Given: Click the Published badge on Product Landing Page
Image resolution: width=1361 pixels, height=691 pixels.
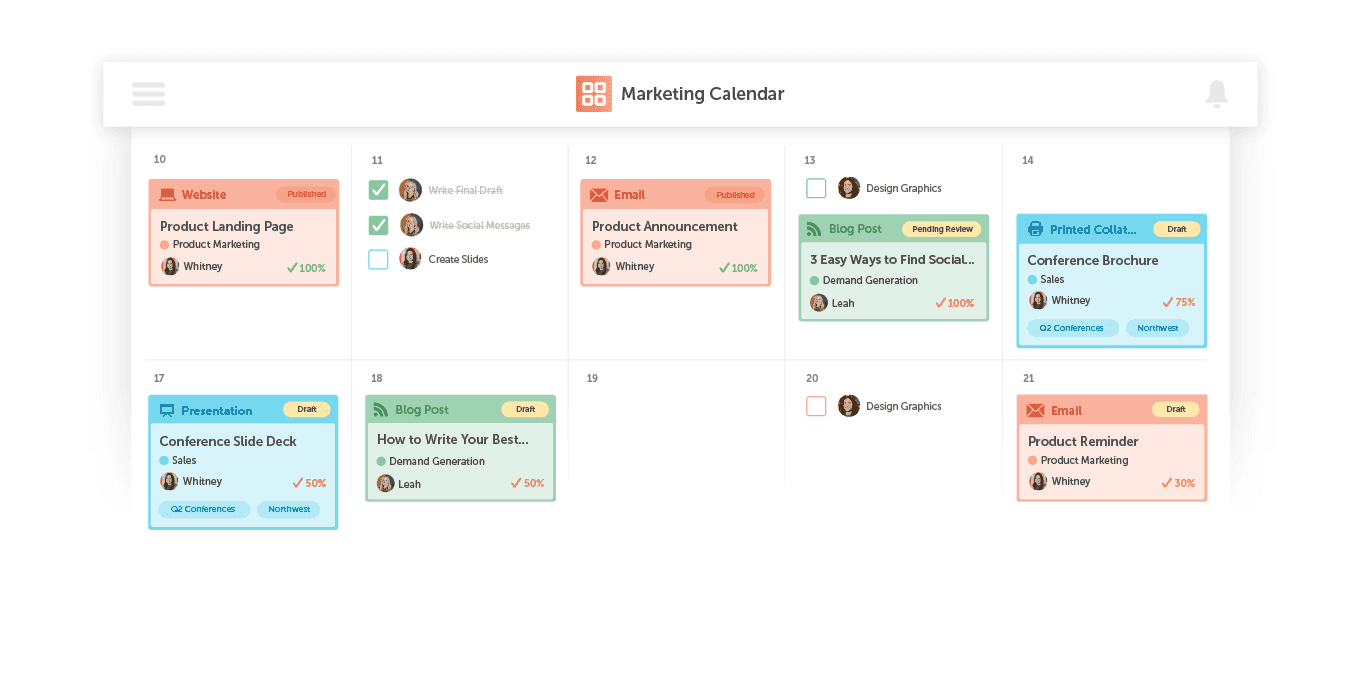Looking at the screenshot, I should pos(305,194).
